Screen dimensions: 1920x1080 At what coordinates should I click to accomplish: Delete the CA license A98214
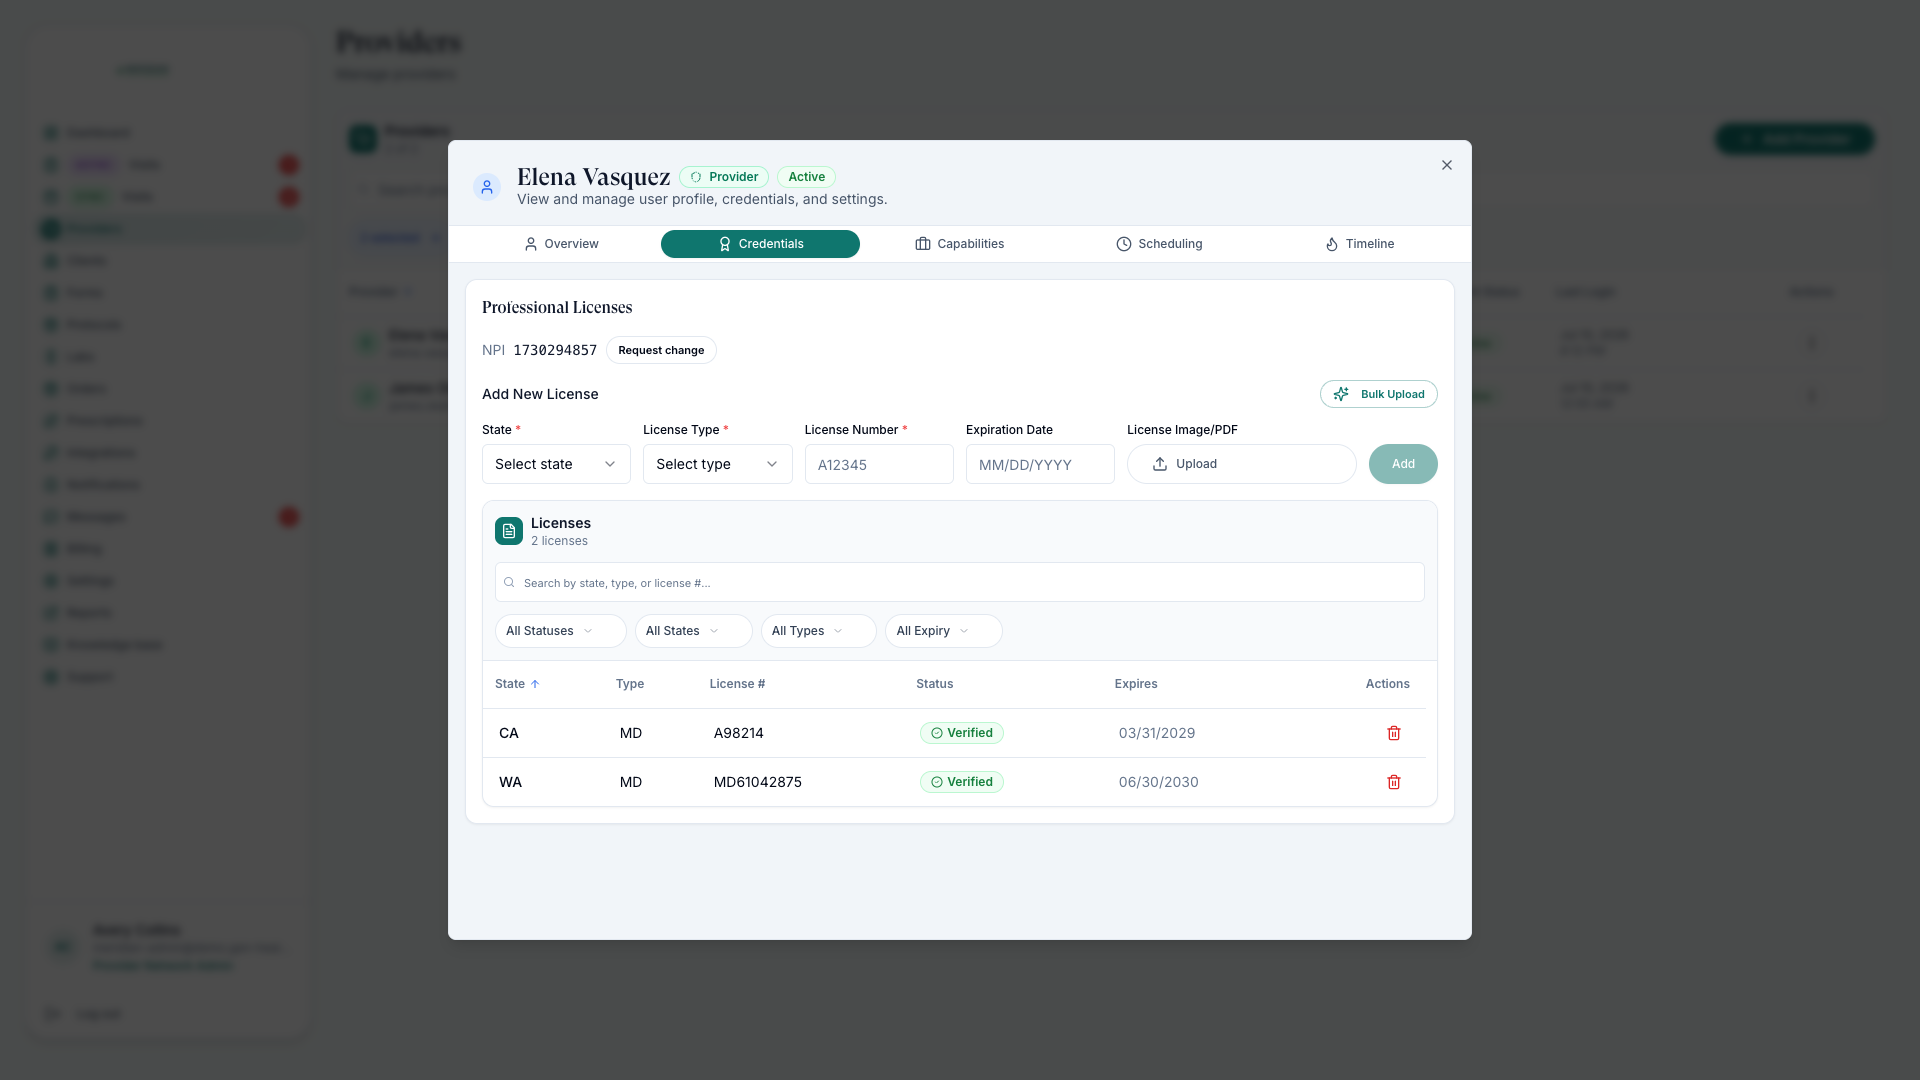tap(1394, 733)
